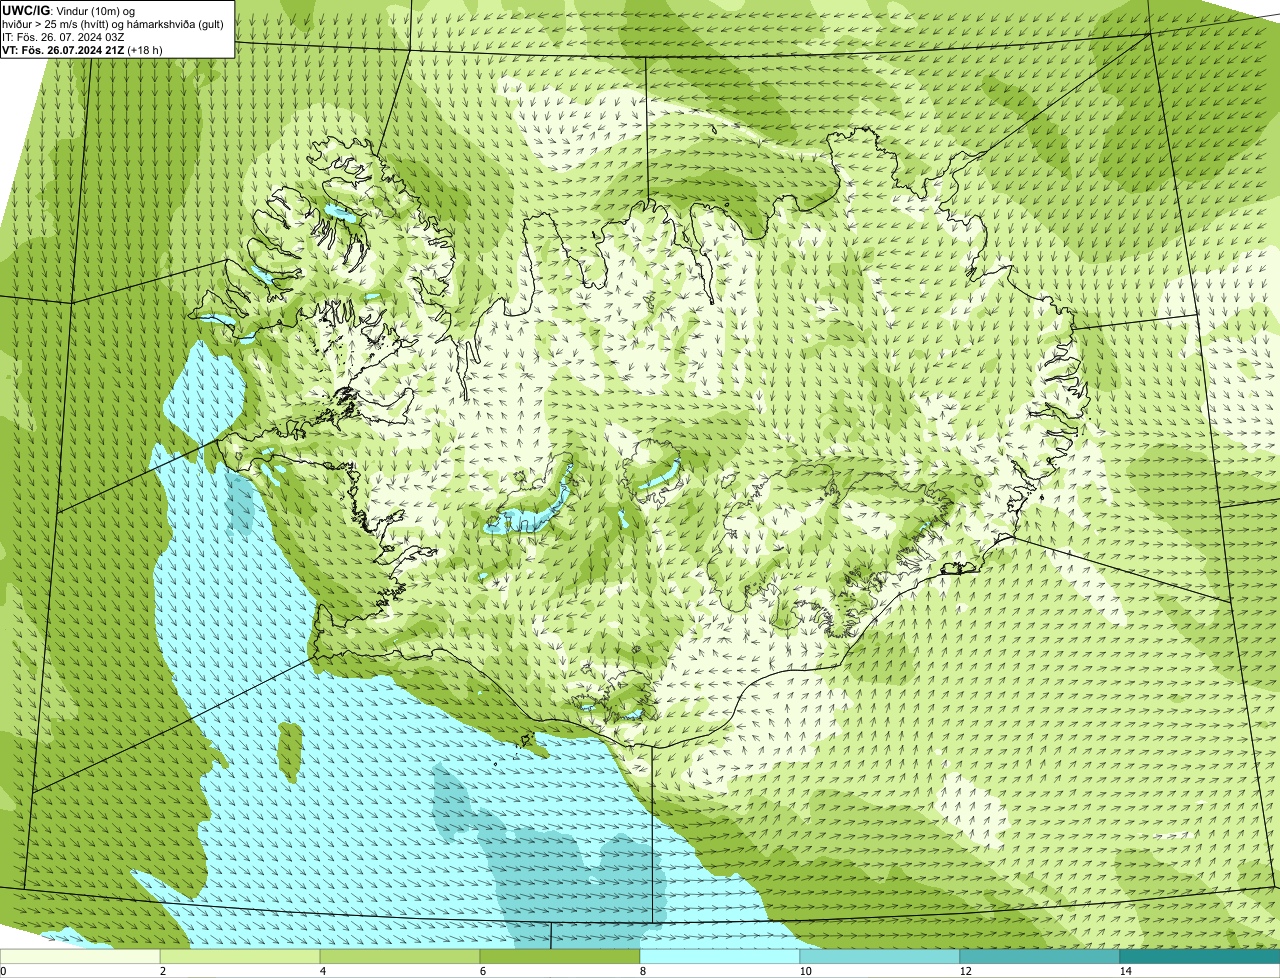The height and width of the screenshot is (978, 1280).
Task: Click the "IT: Fös. 26. 07. 2024 03Z" line
Action: [x=64, y=37]
